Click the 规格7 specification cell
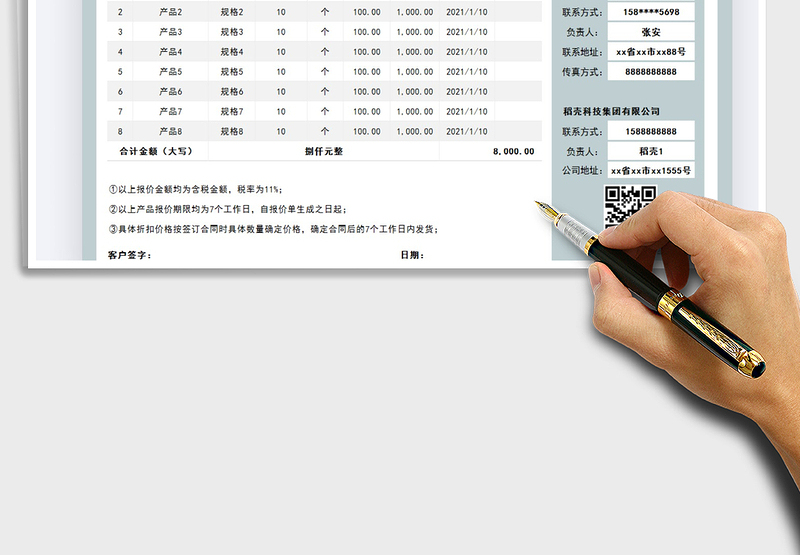Viewport: 800px width, 555px height. pyautogui.click(x=232, y=111)
